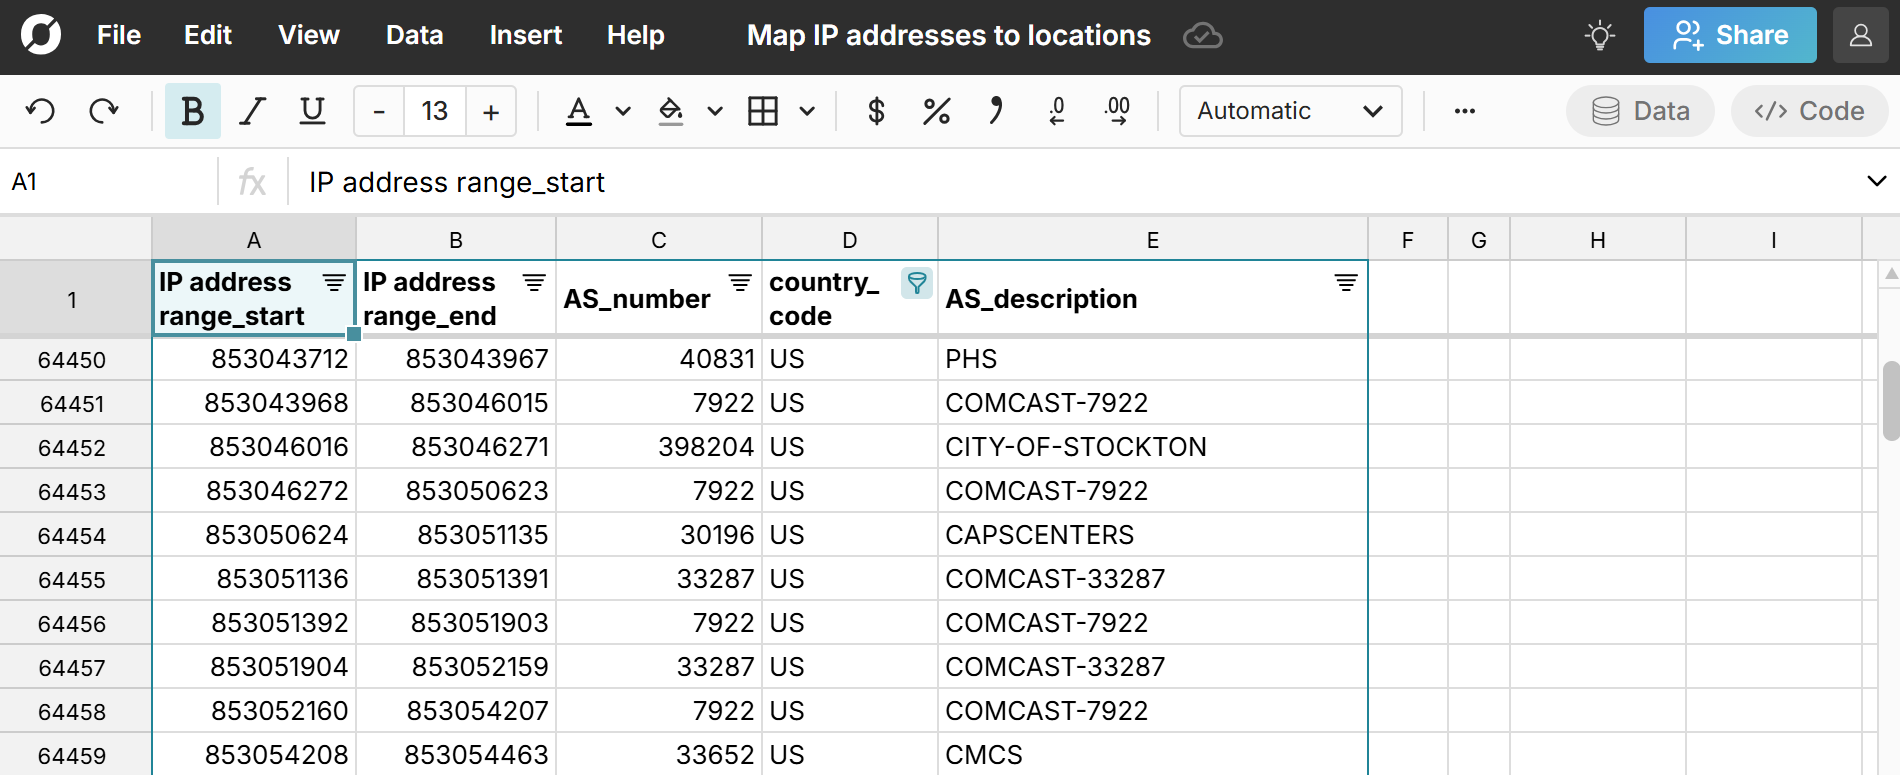The width and height of the screenshot is (1900, 775).
Task: Click the borders grid icon
Action: point(763,111)
